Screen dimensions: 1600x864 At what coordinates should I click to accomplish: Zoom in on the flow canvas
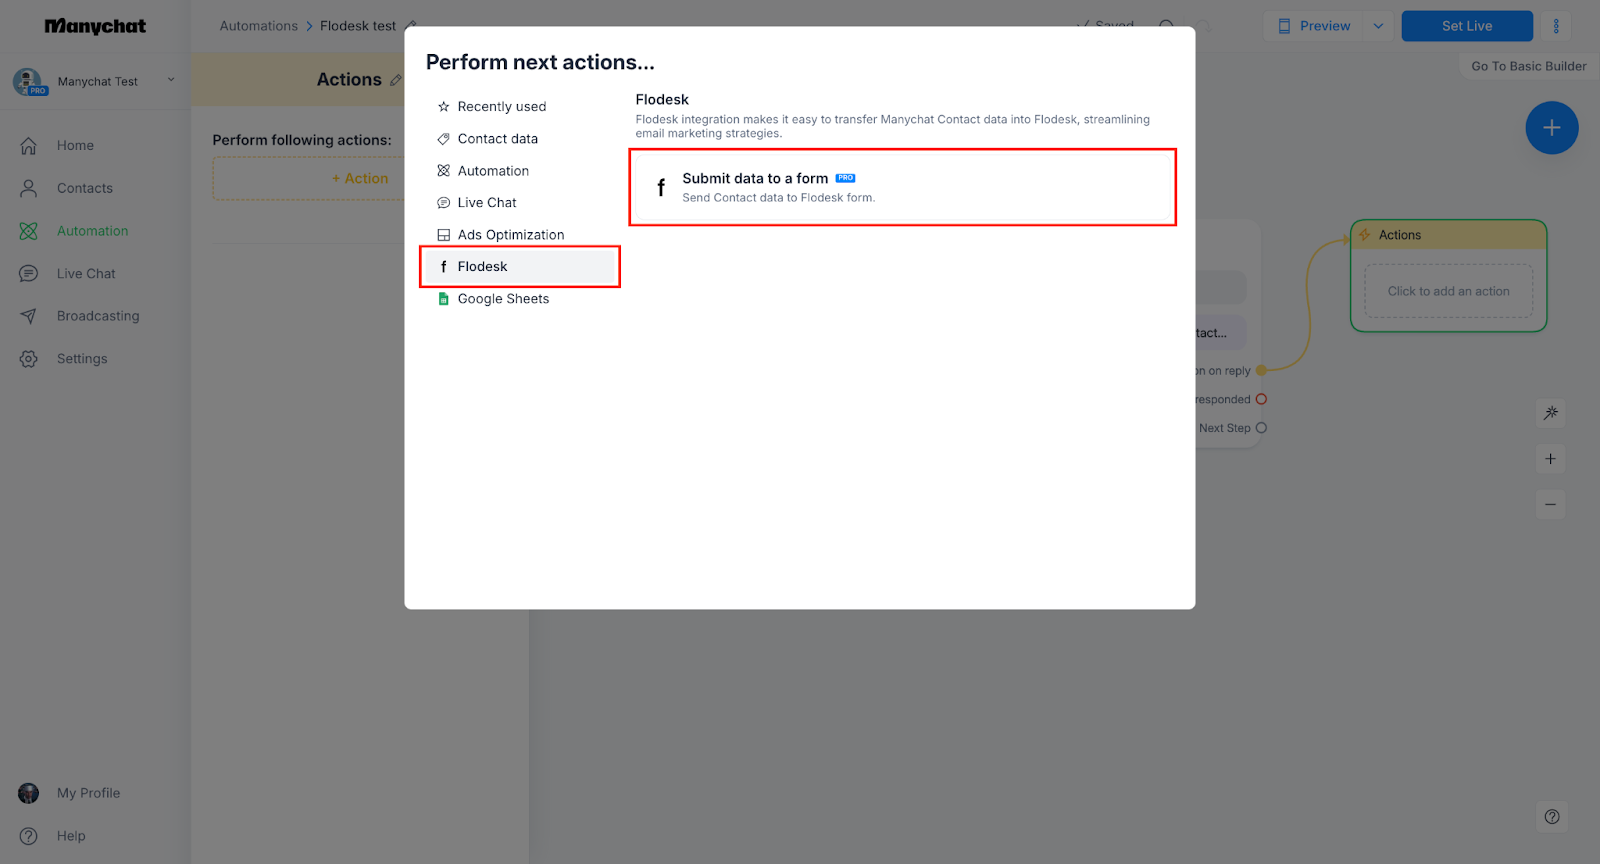[1550, 459]
